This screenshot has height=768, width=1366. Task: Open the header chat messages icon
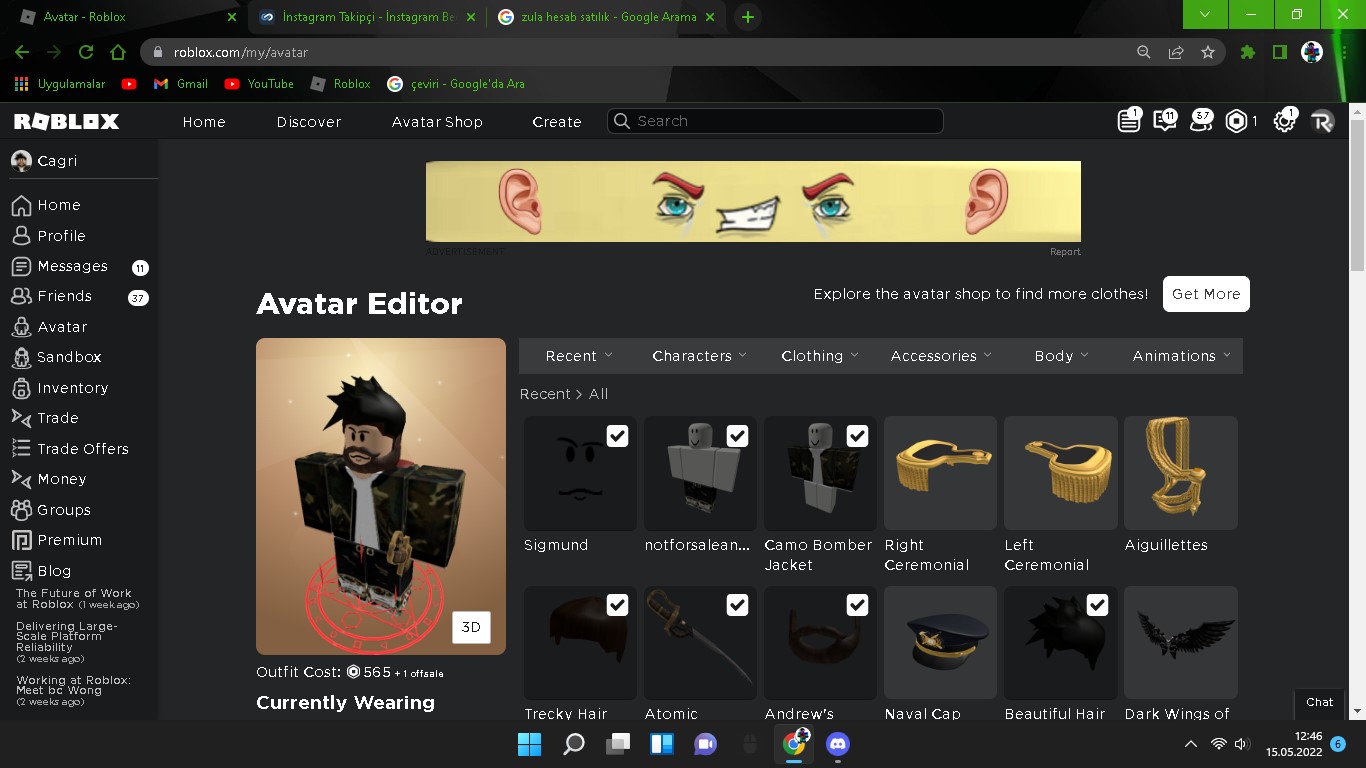click(1165, 121)
